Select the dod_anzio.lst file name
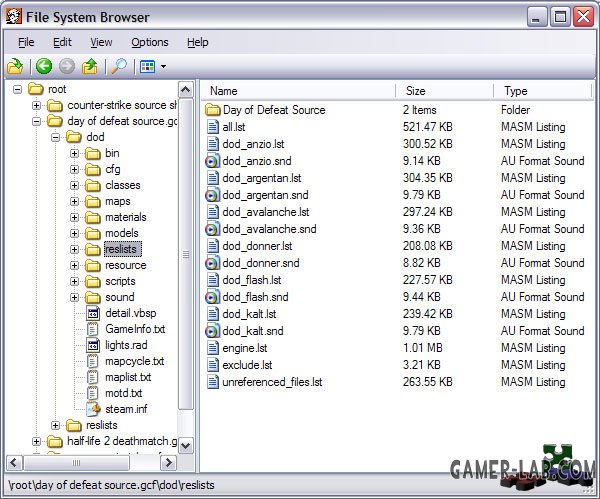 point(253,144)
